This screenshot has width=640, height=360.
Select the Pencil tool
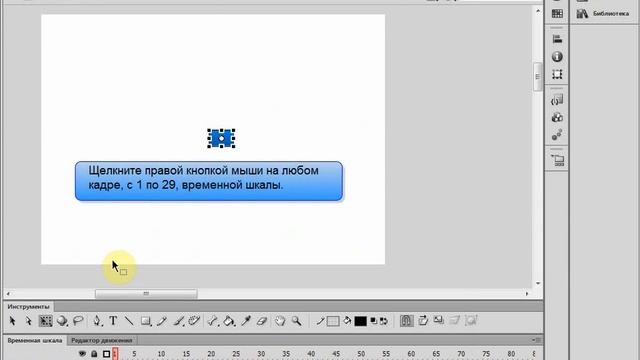[162, 321]
